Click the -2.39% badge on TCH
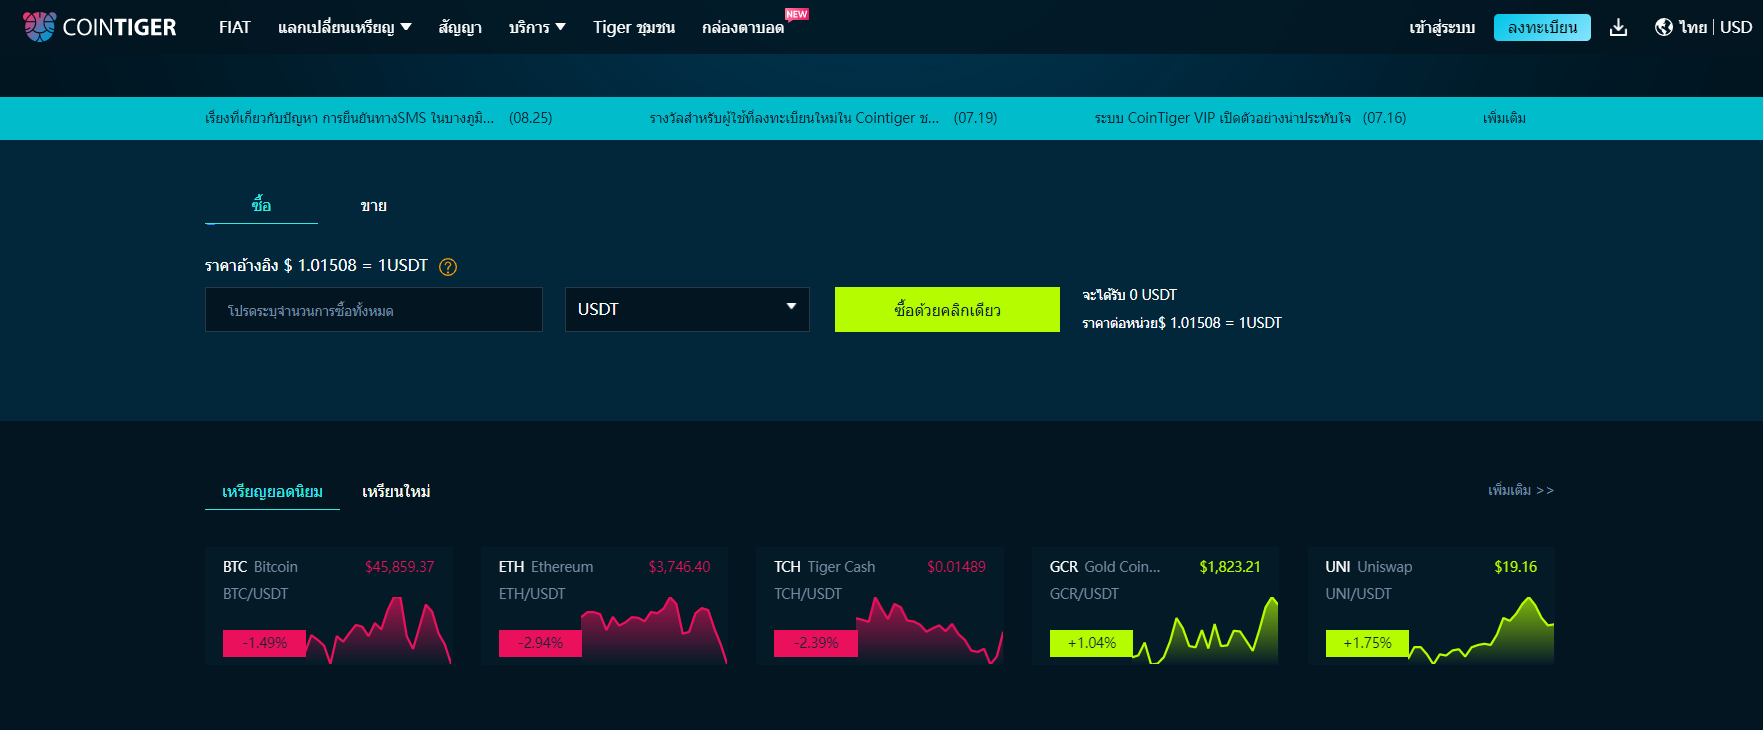The height and width of the screenshot is (730, 1763). coord(816,643)
